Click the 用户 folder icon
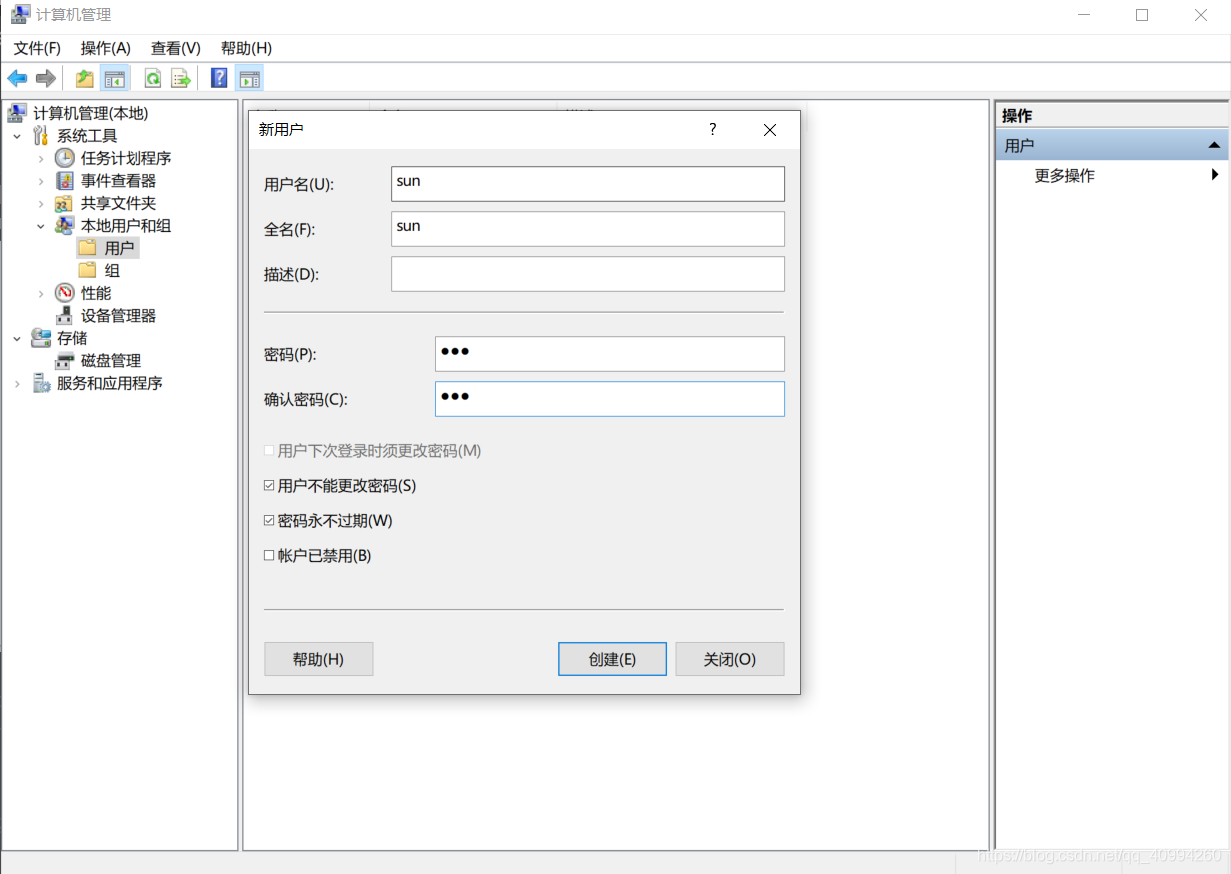 click(88, 247)
